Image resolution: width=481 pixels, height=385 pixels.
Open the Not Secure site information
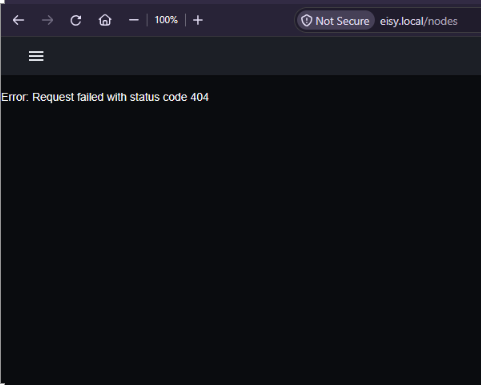pyautogui.click(x=335, y=21)
